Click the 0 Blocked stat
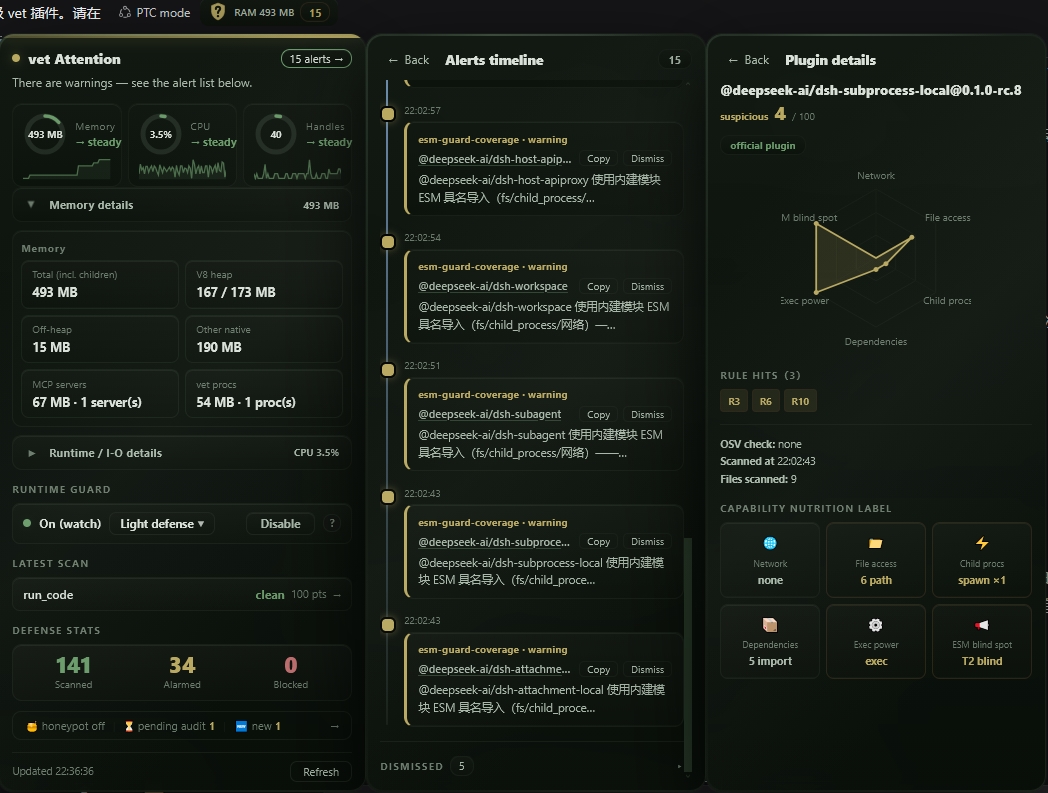Viewport: 1048px width, 793px height. tap(290, 672)
